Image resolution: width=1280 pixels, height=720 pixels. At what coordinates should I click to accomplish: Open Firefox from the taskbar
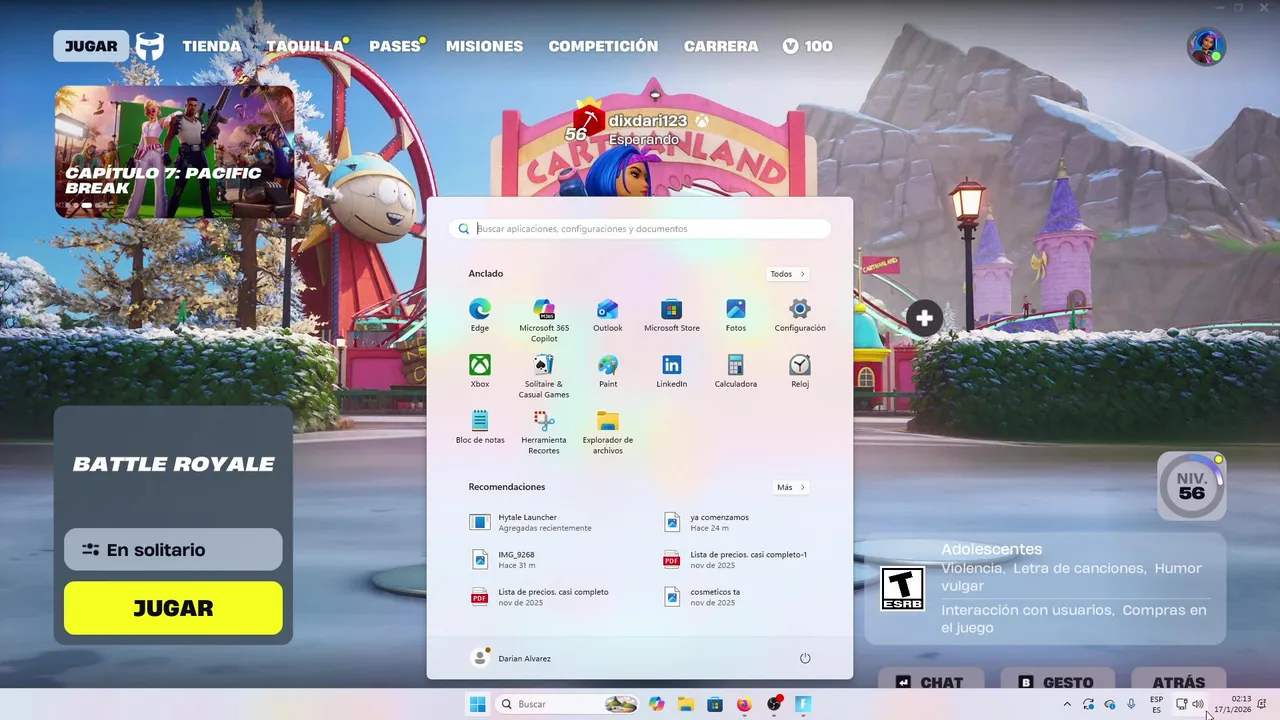click(744, 704)
